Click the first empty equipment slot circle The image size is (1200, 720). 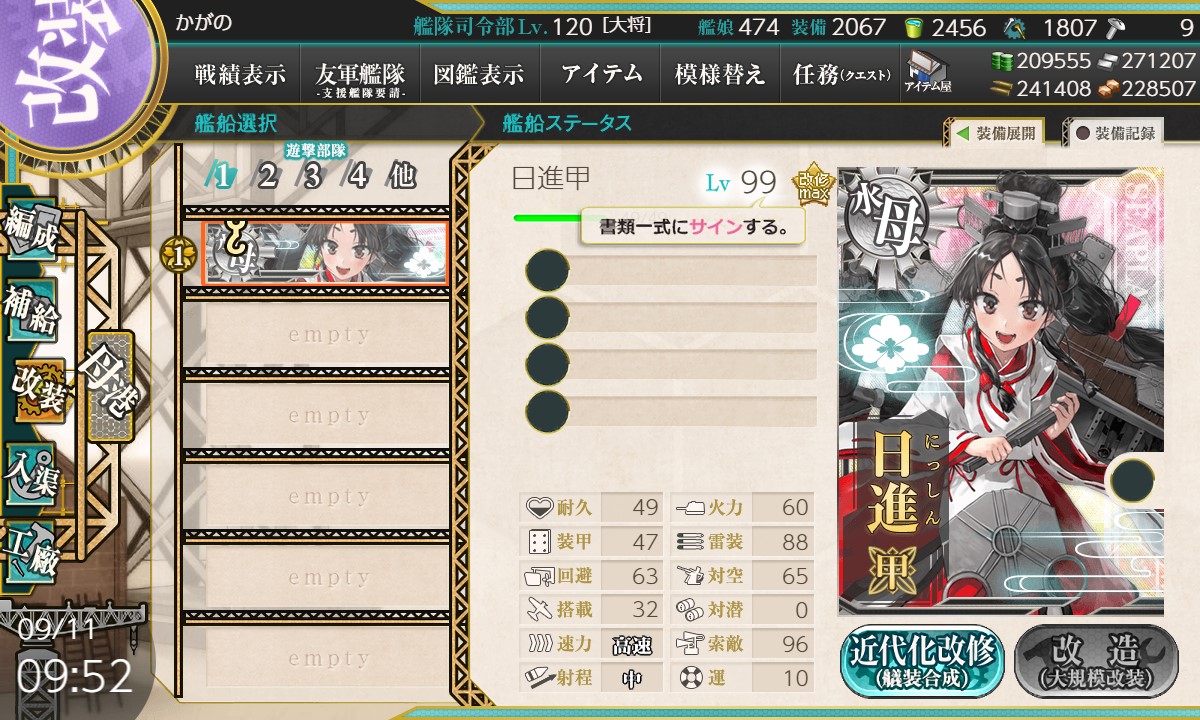coord(547,271)
